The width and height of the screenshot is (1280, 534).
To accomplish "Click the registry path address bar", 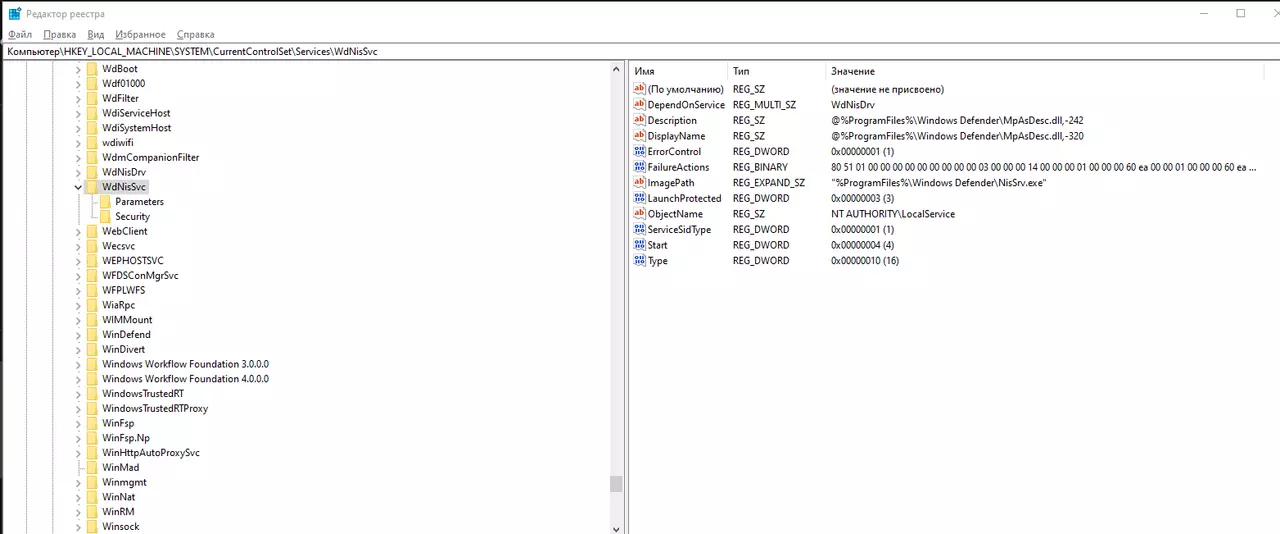I will coord(640,51).
